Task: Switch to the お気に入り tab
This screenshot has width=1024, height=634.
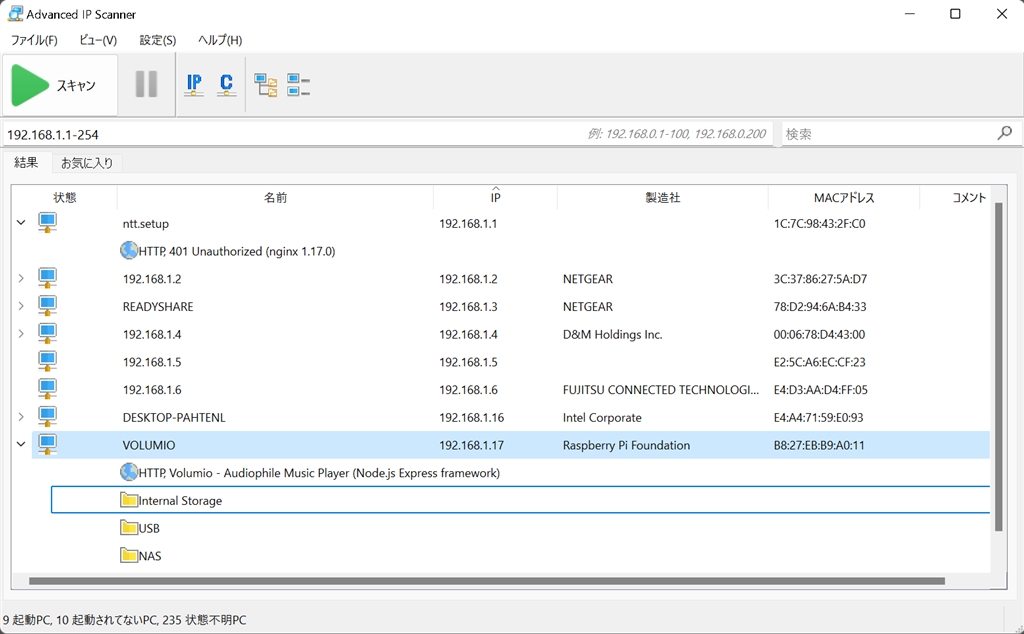Action: point(87,163)
